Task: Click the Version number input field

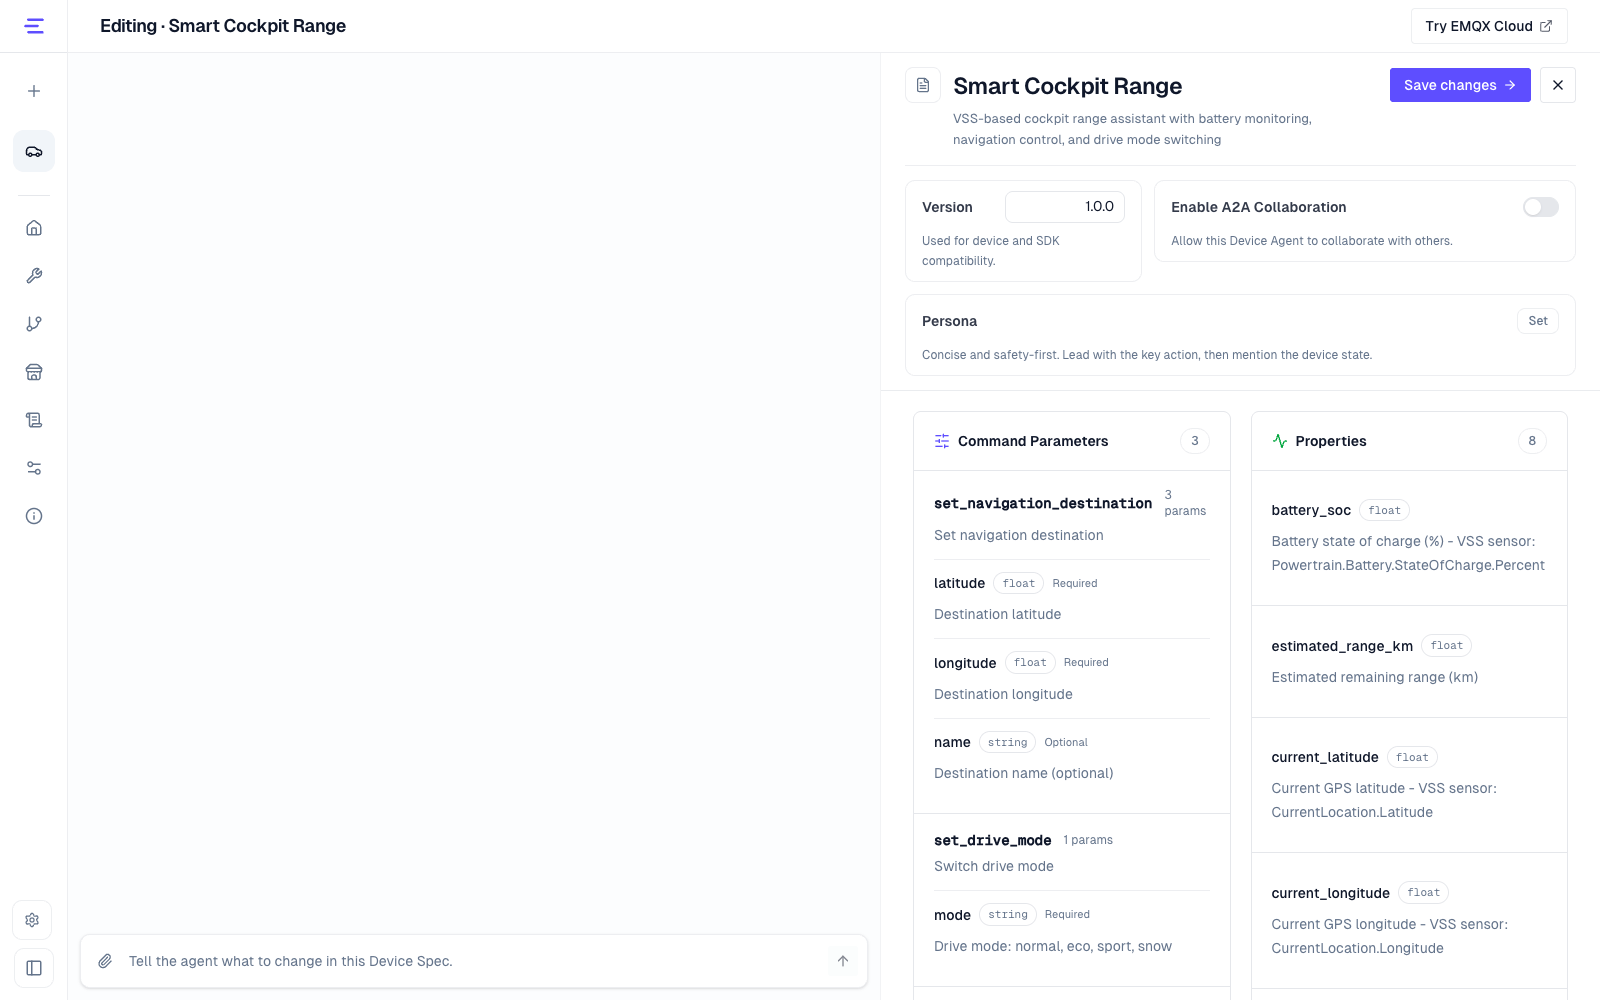Action: [1064, 207]
